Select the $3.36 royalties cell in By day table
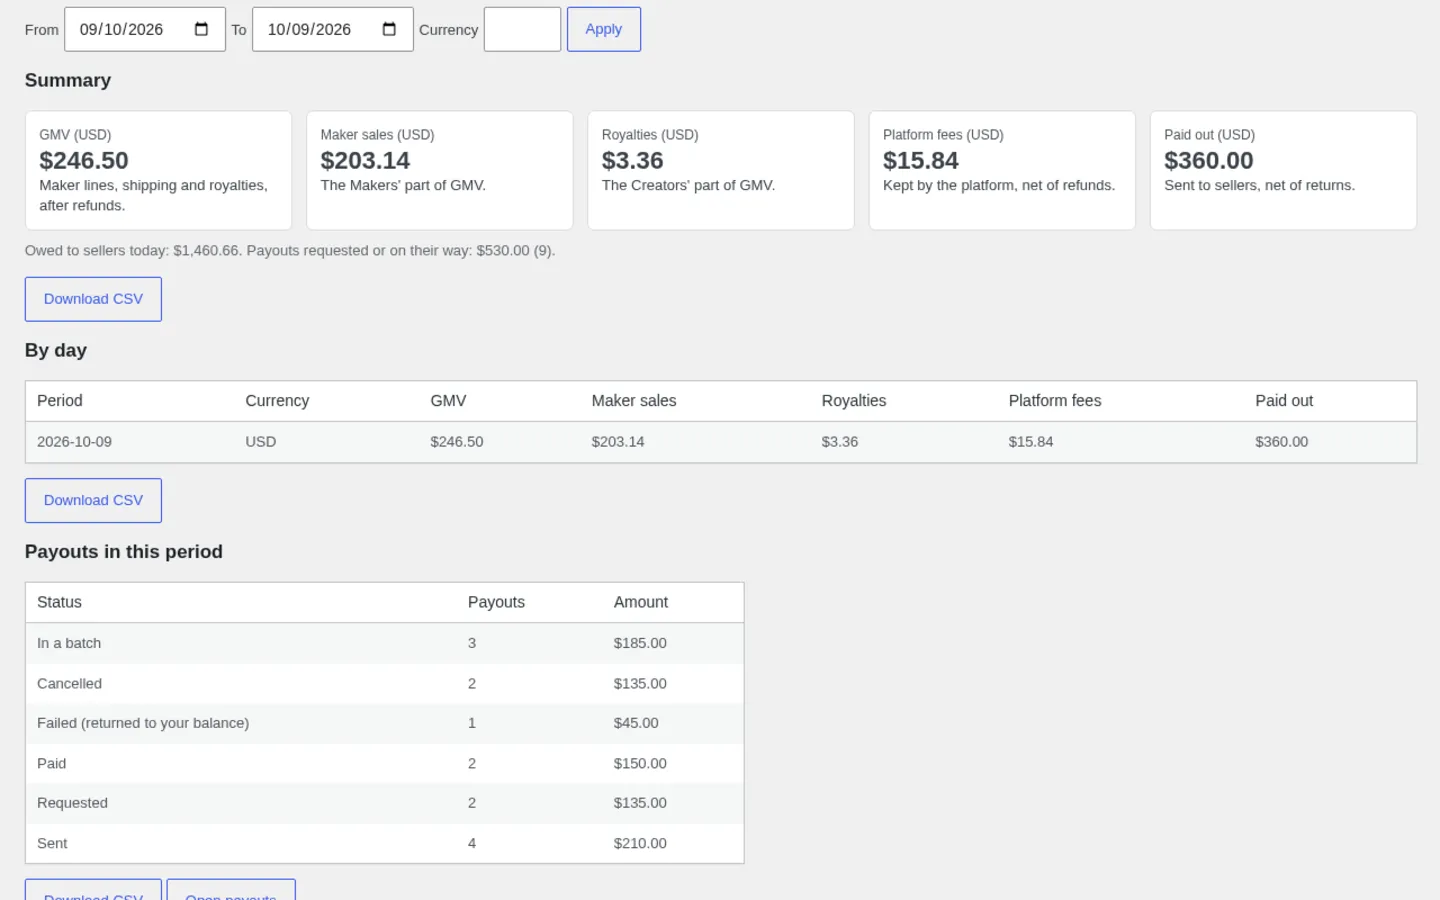The width and height of the screenshot is (1440, 900). click(840, 442)
